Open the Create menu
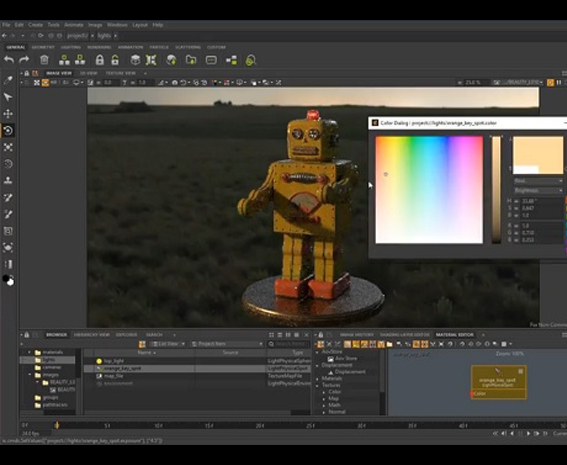The height and width of the screenshot is (465, 567). [35, 25]
